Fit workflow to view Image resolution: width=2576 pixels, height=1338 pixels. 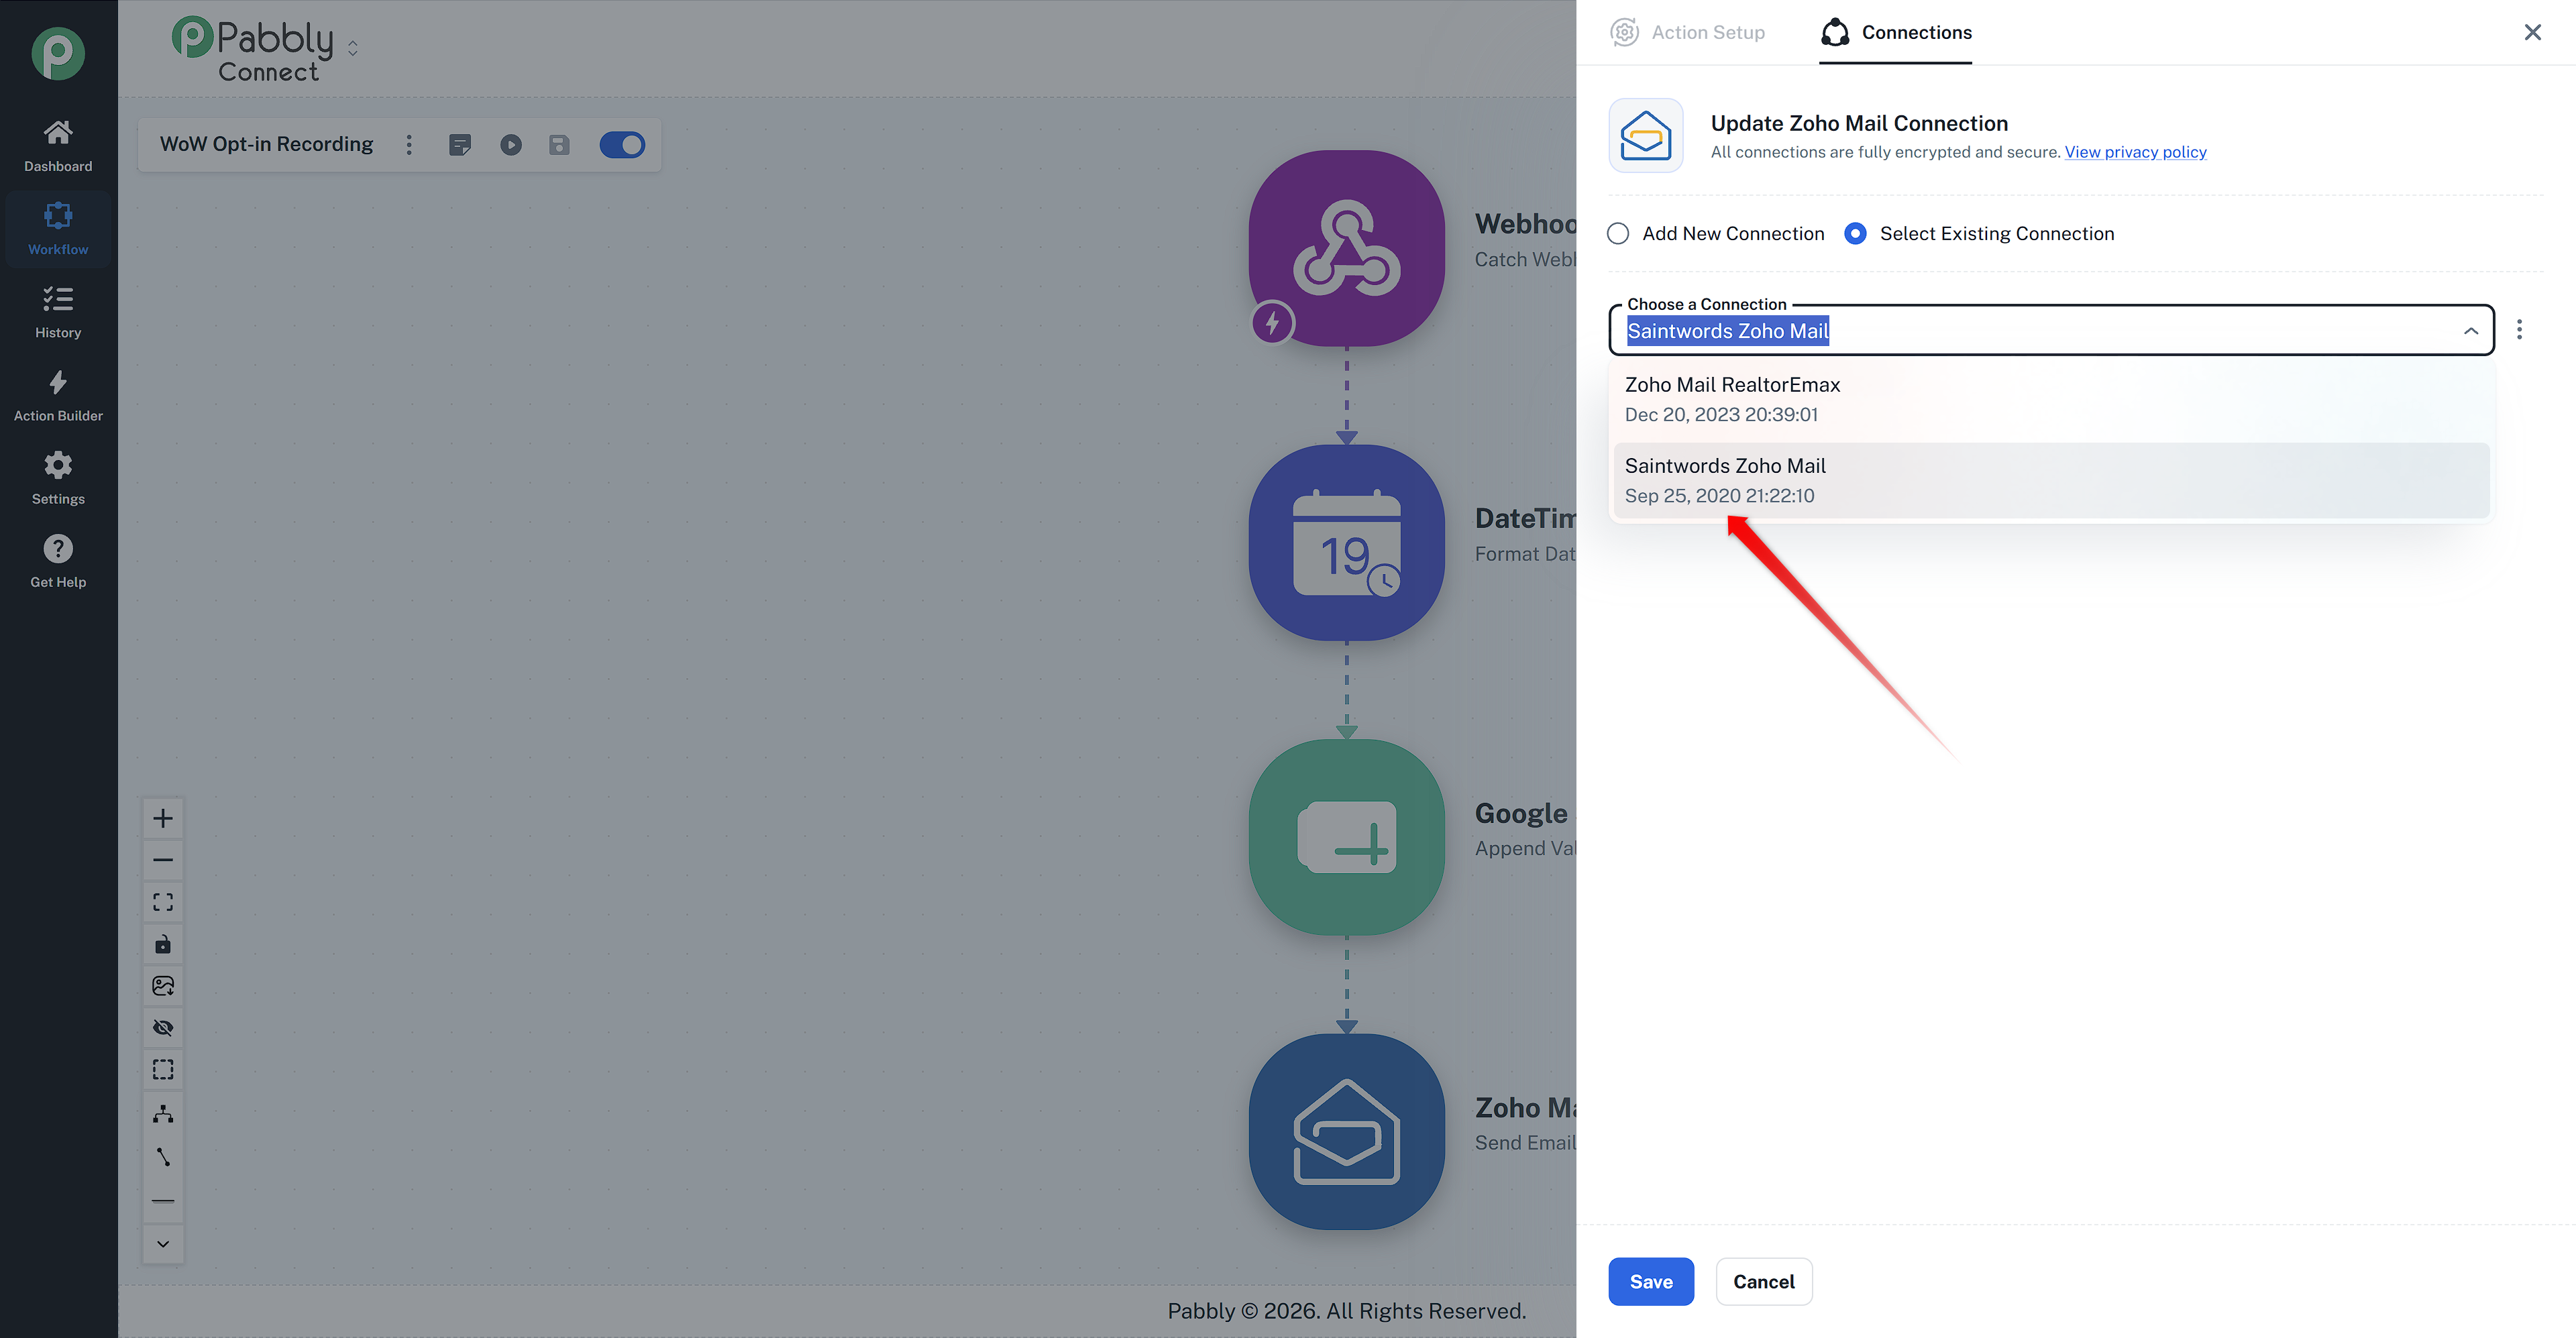(x=163, y=902)
